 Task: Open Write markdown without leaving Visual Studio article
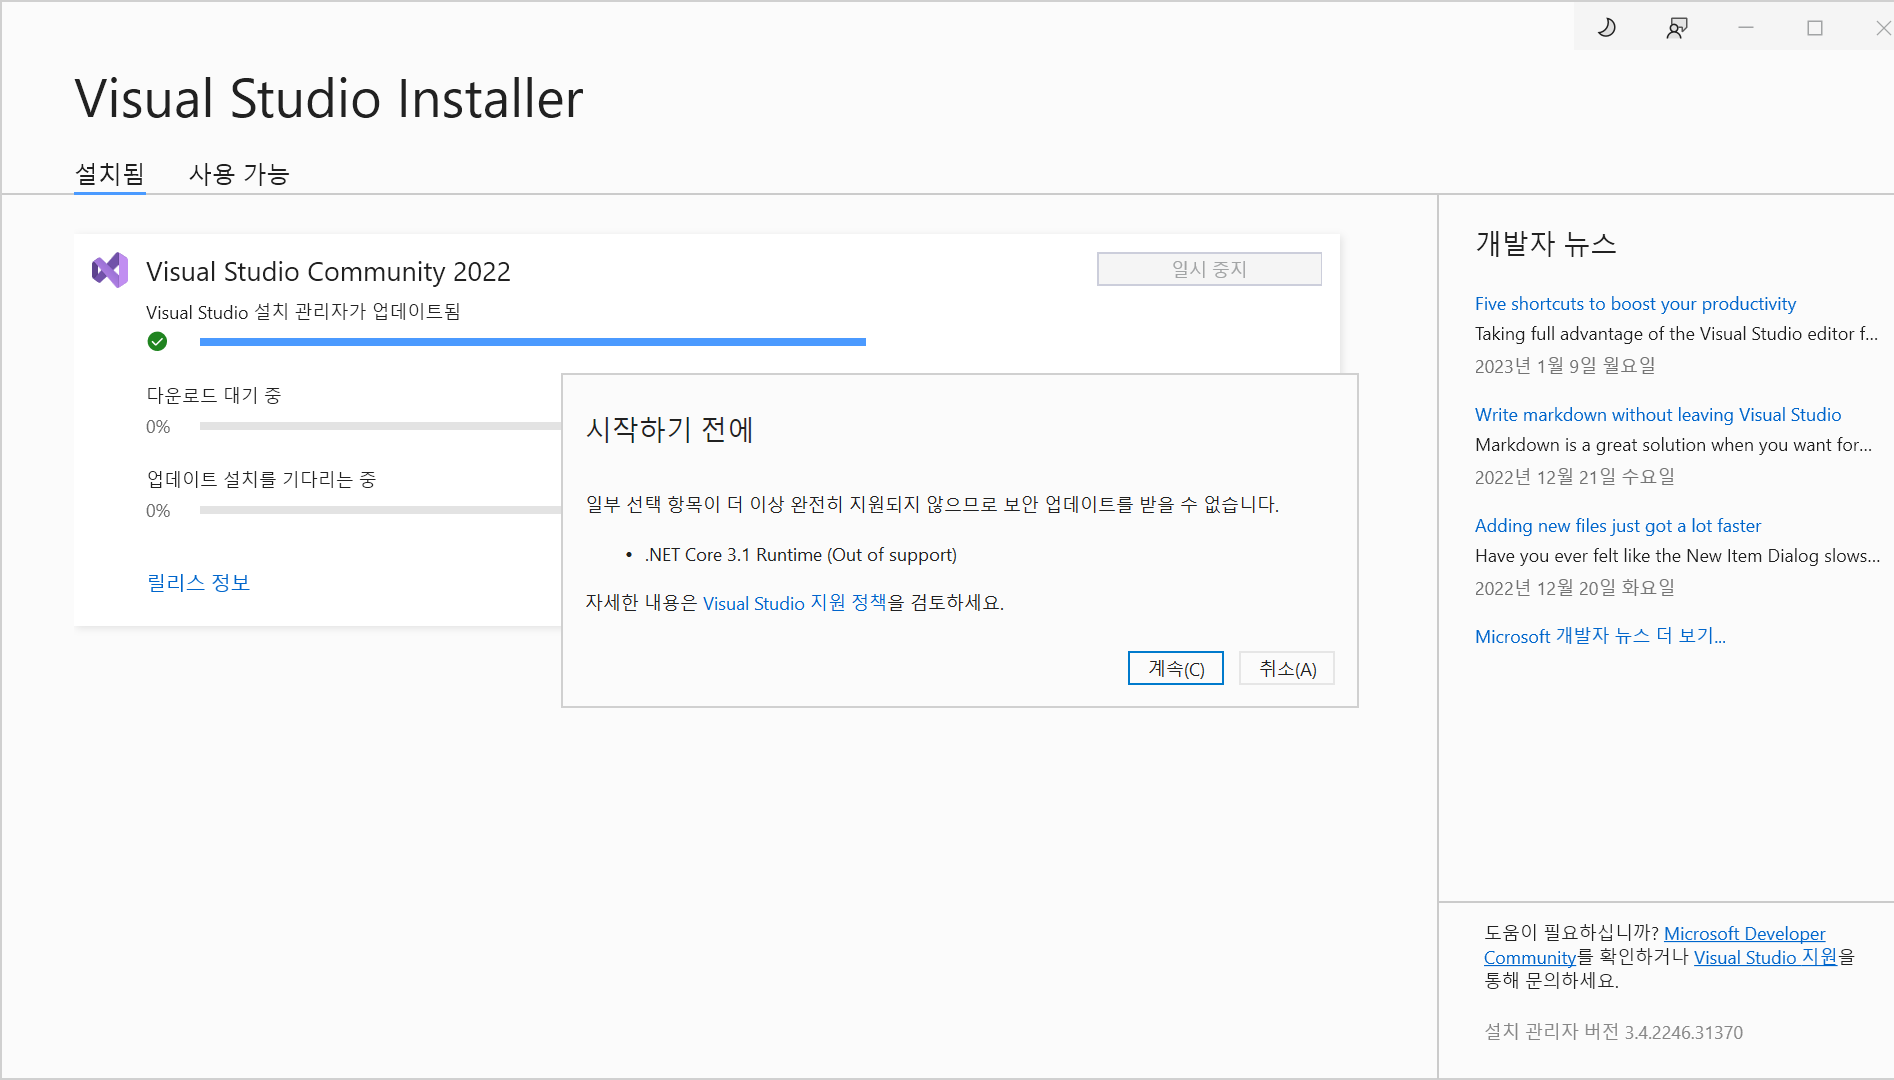pyautogui.click(x=1658, y=414)
